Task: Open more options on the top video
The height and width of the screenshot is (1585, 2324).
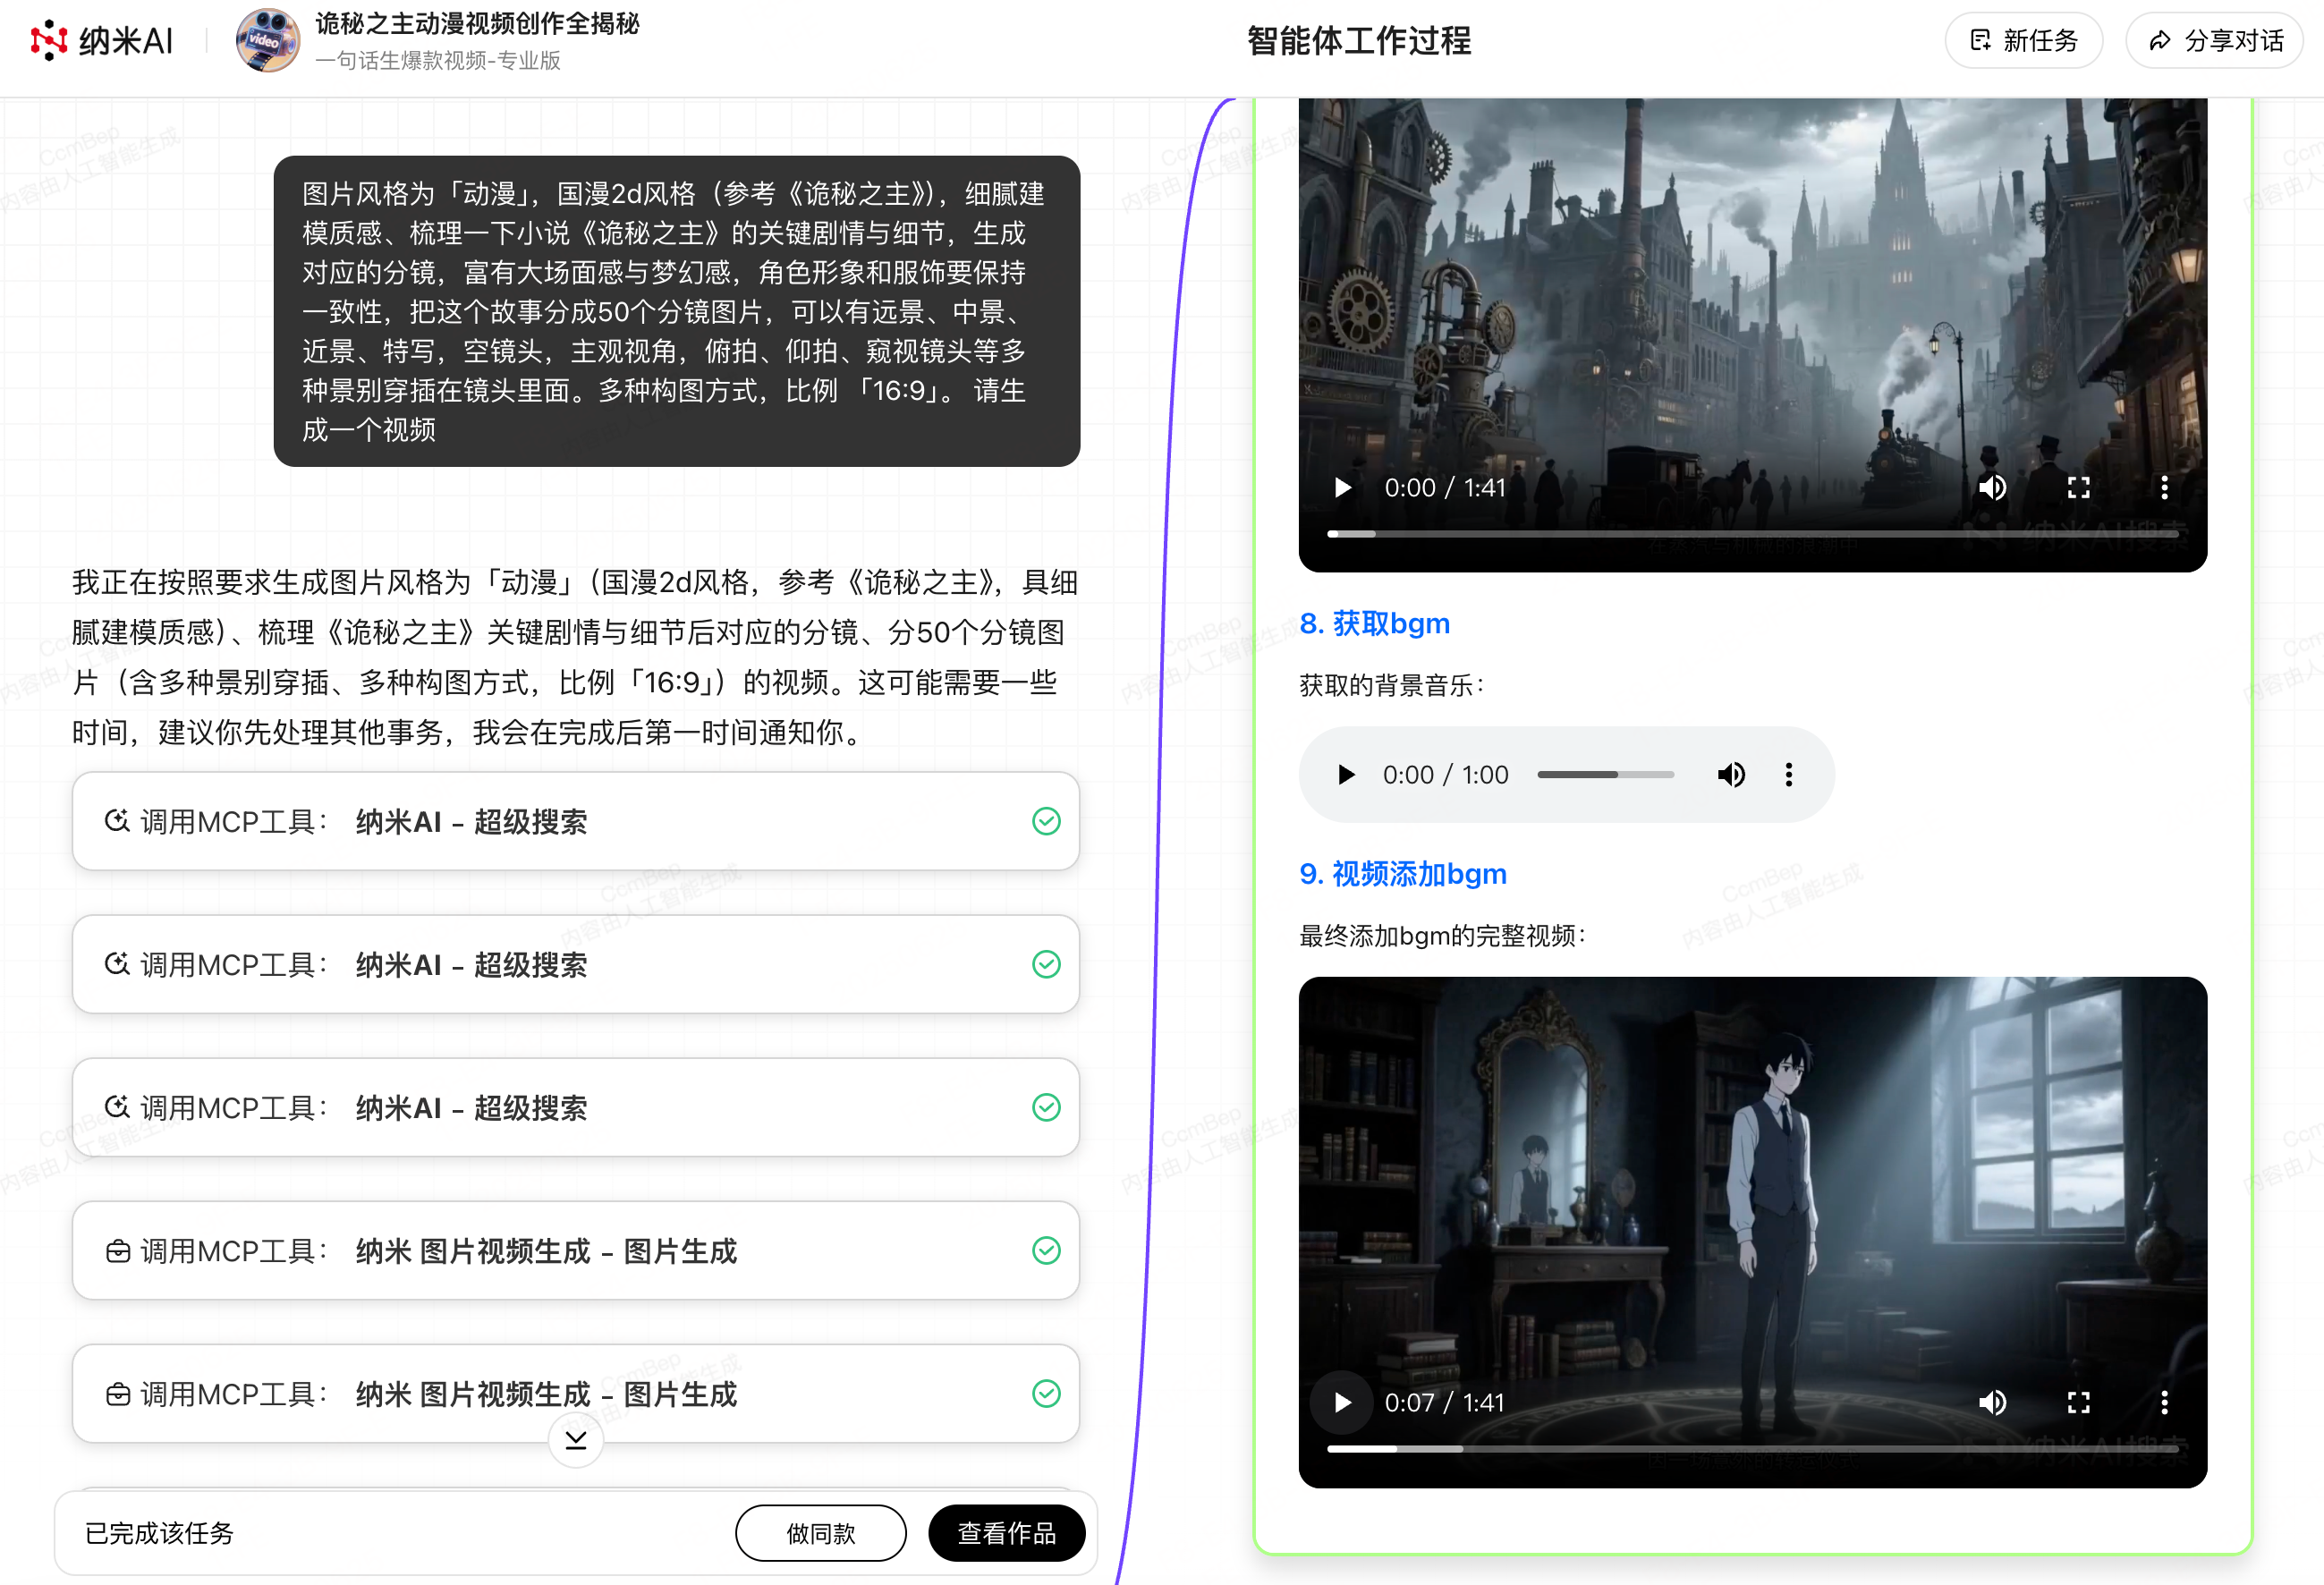Action: click(2165, 487)
